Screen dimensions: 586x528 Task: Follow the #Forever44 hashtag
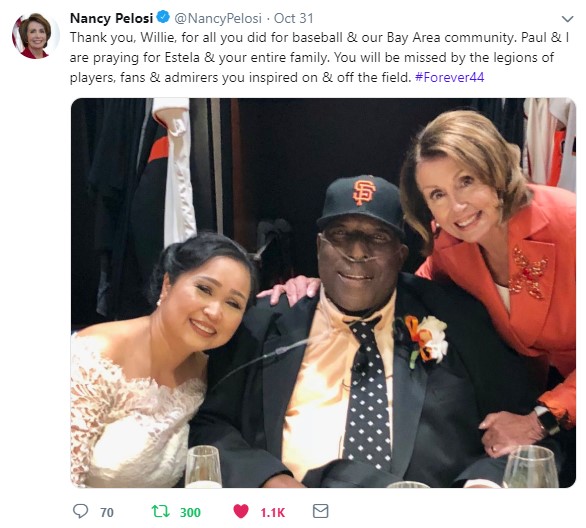450,77
